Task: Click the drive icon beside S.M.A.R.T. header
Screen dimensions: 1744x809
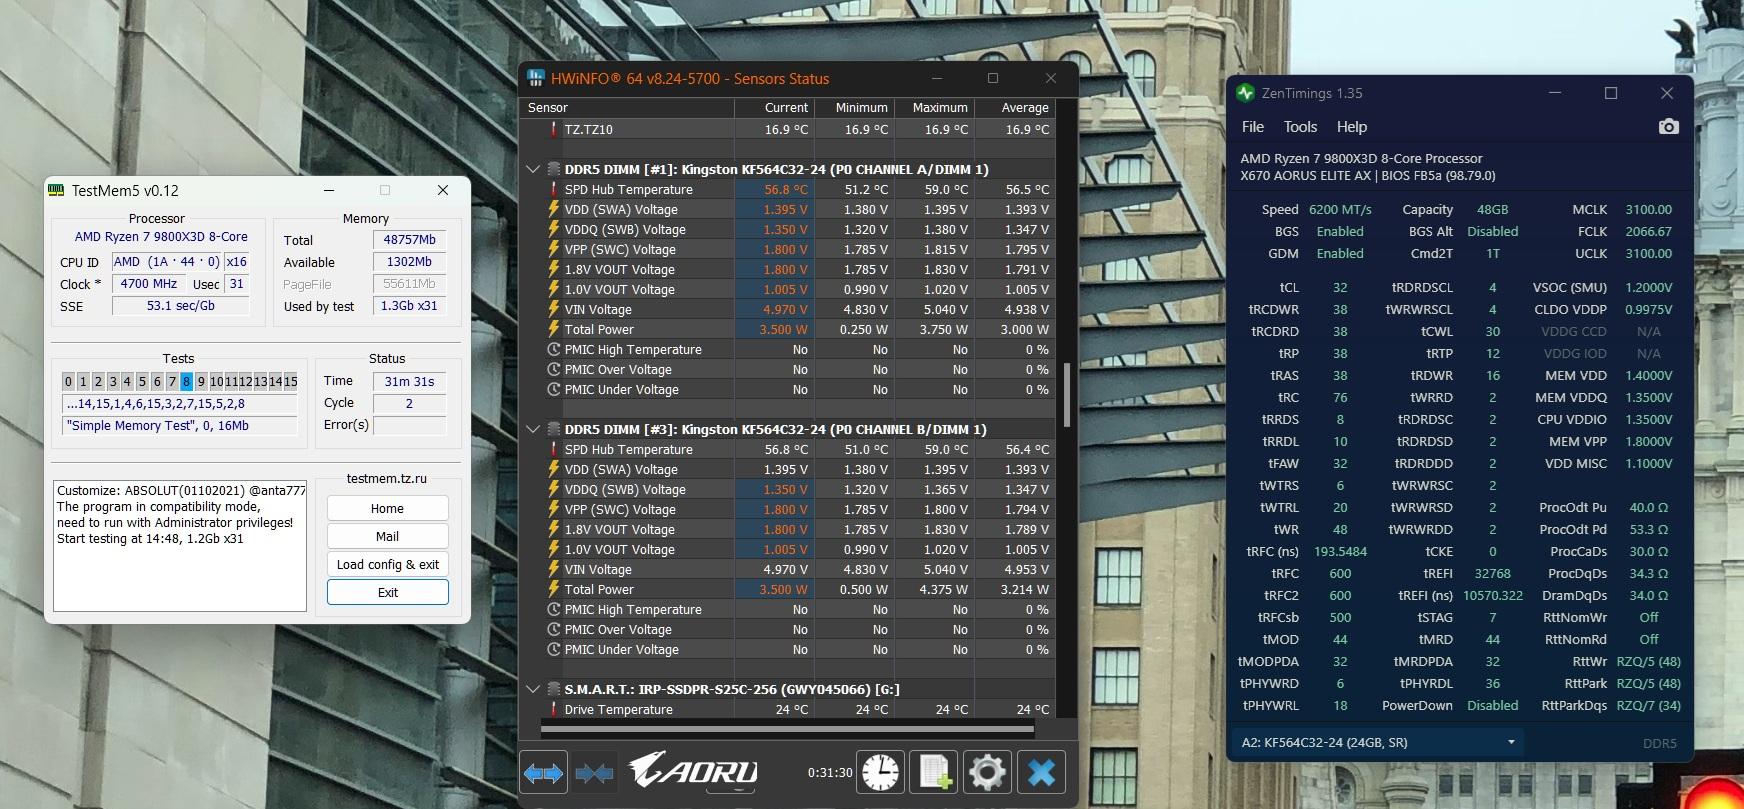Action: (553, 689)
